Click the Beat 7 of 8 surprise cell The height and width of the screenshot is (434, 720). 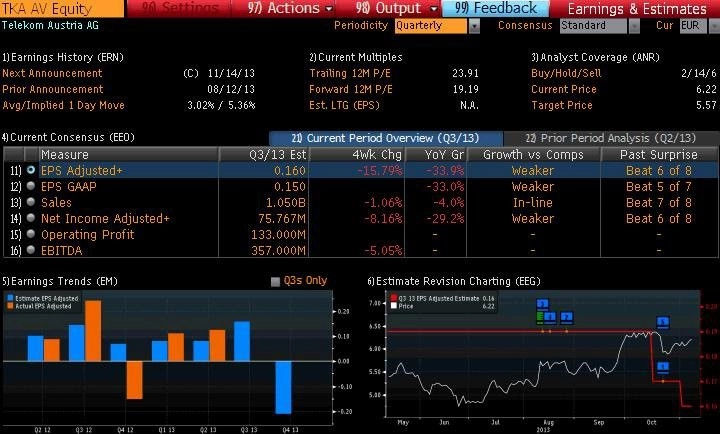coord(658,203)
